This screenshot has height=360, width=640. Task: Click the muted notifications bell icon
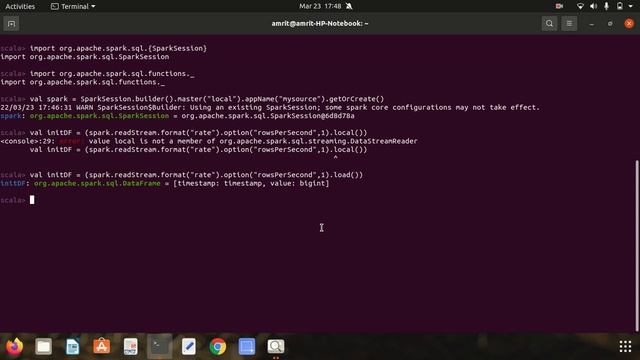349,6
